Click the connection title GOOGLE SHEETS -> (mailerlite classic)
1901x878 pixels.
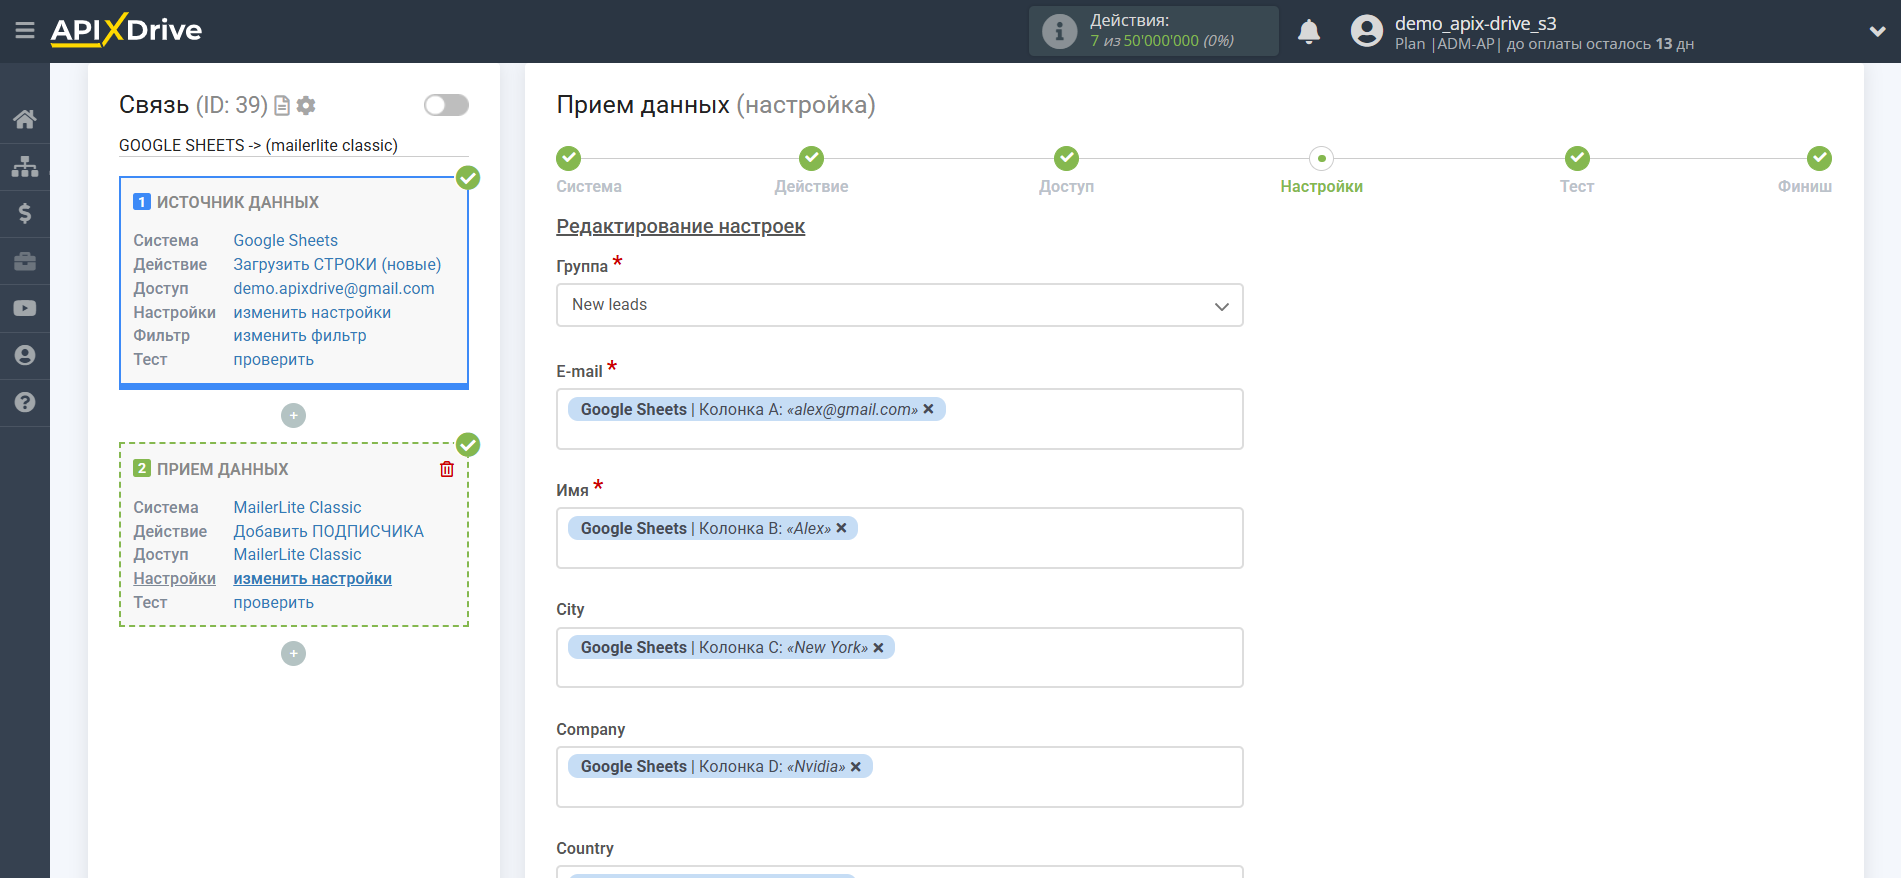[258, 145]
